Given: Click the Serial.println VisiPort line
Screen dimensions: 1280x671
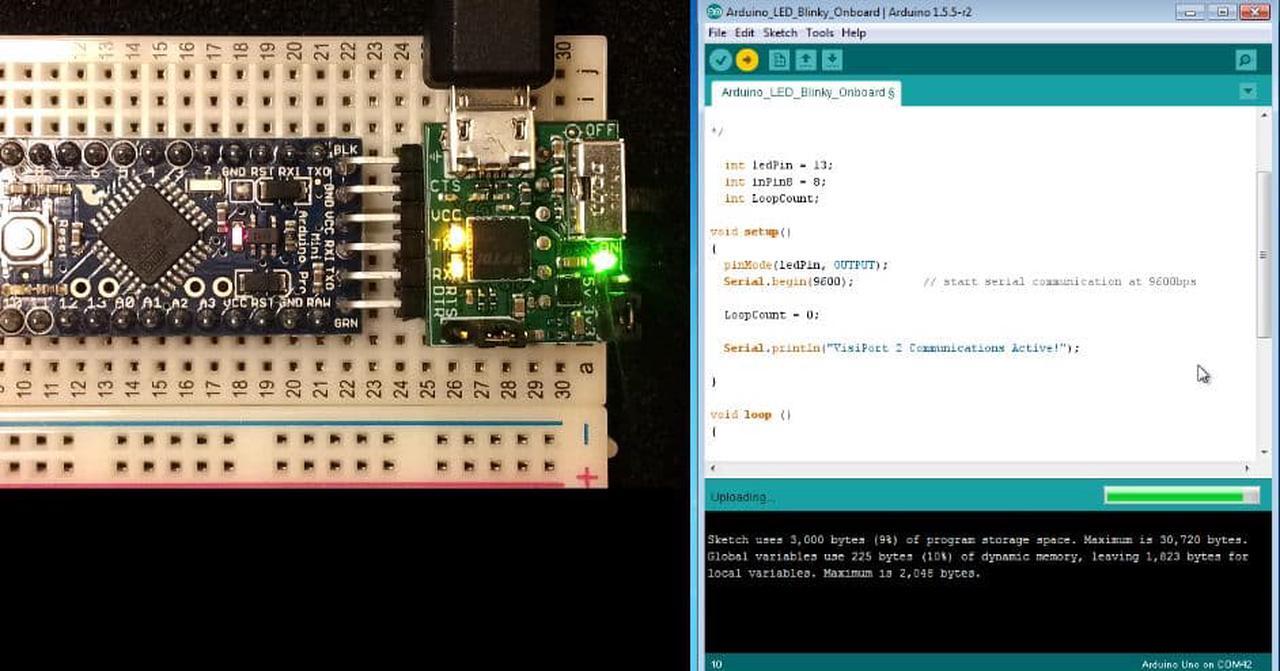Looking at the screenshot, I should pyautogui.click(x=902, y=348).
